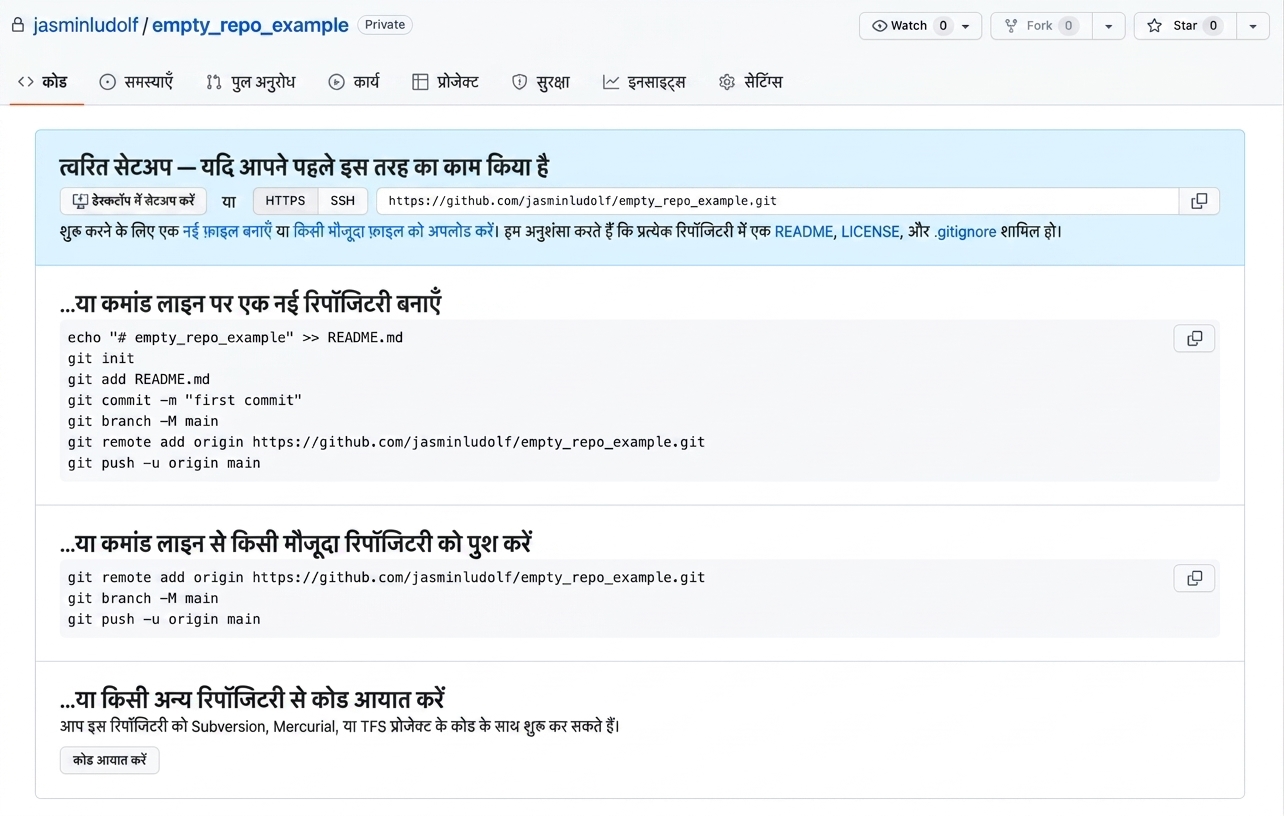Open the प्रोजेक्ट (Projects) tab
Screen dimensions: 1284x816
[445, 82]
